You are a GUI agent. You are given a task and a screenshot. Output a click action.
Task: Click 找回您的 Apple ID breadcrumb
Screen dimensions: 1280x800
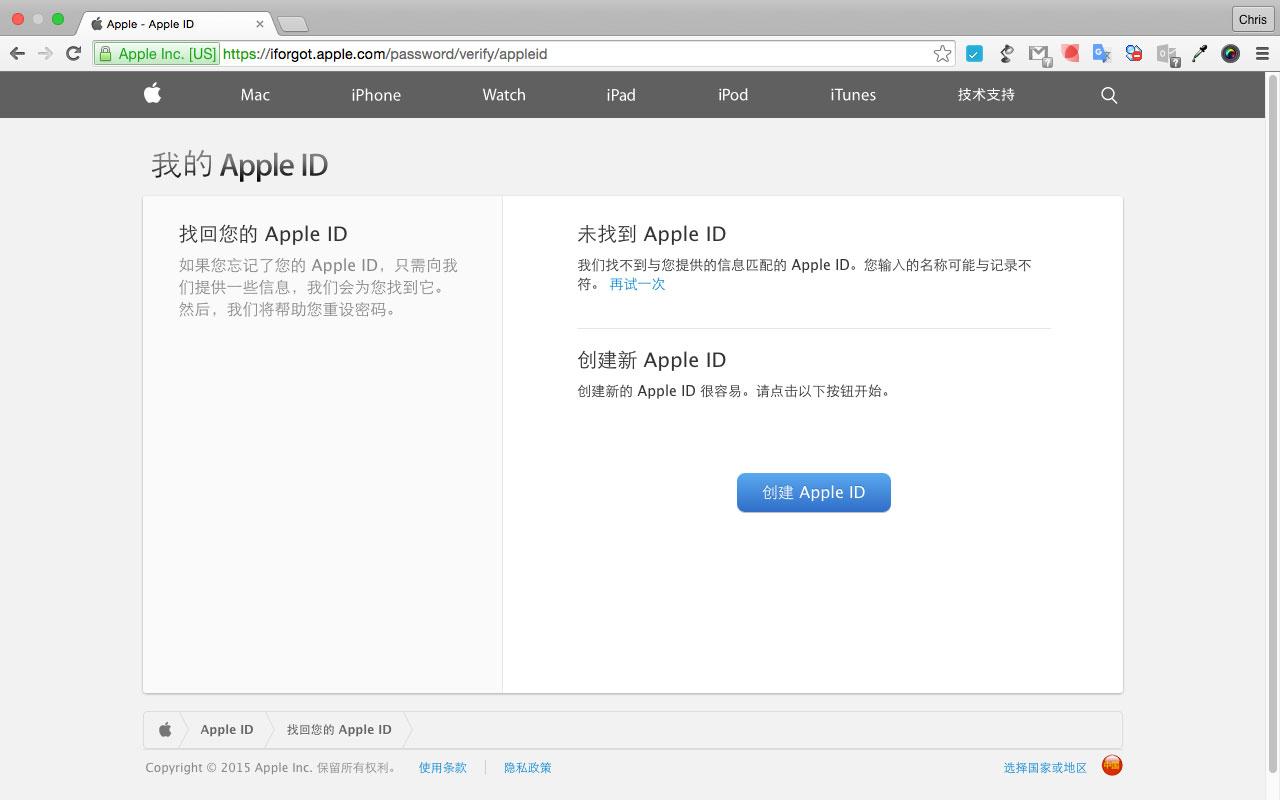[x=339, y=730]
